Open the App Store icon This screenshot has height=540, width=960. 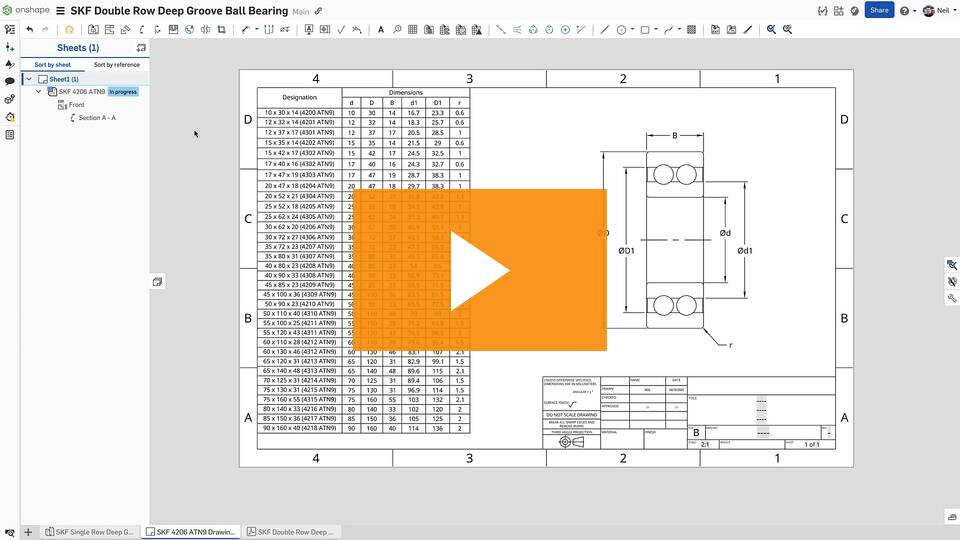838,10
